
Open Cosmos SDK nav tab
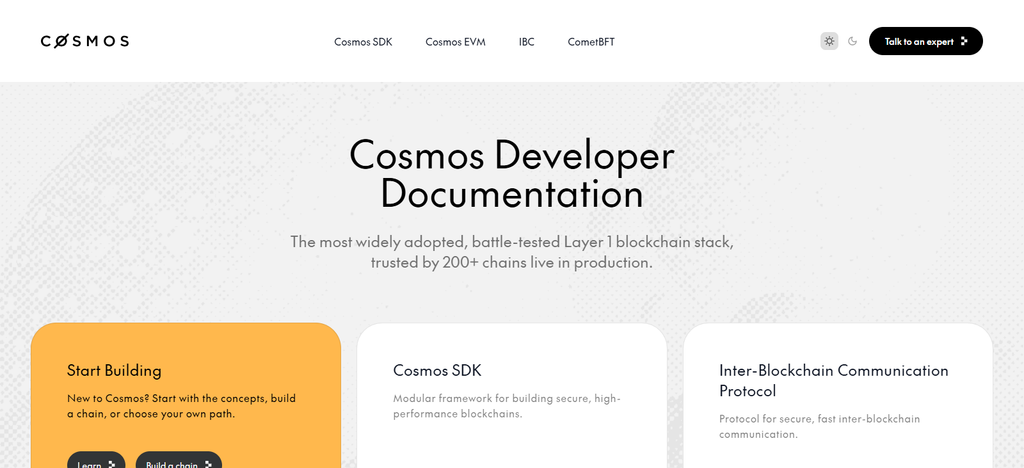pyautogui.click(x=363, y=42)
